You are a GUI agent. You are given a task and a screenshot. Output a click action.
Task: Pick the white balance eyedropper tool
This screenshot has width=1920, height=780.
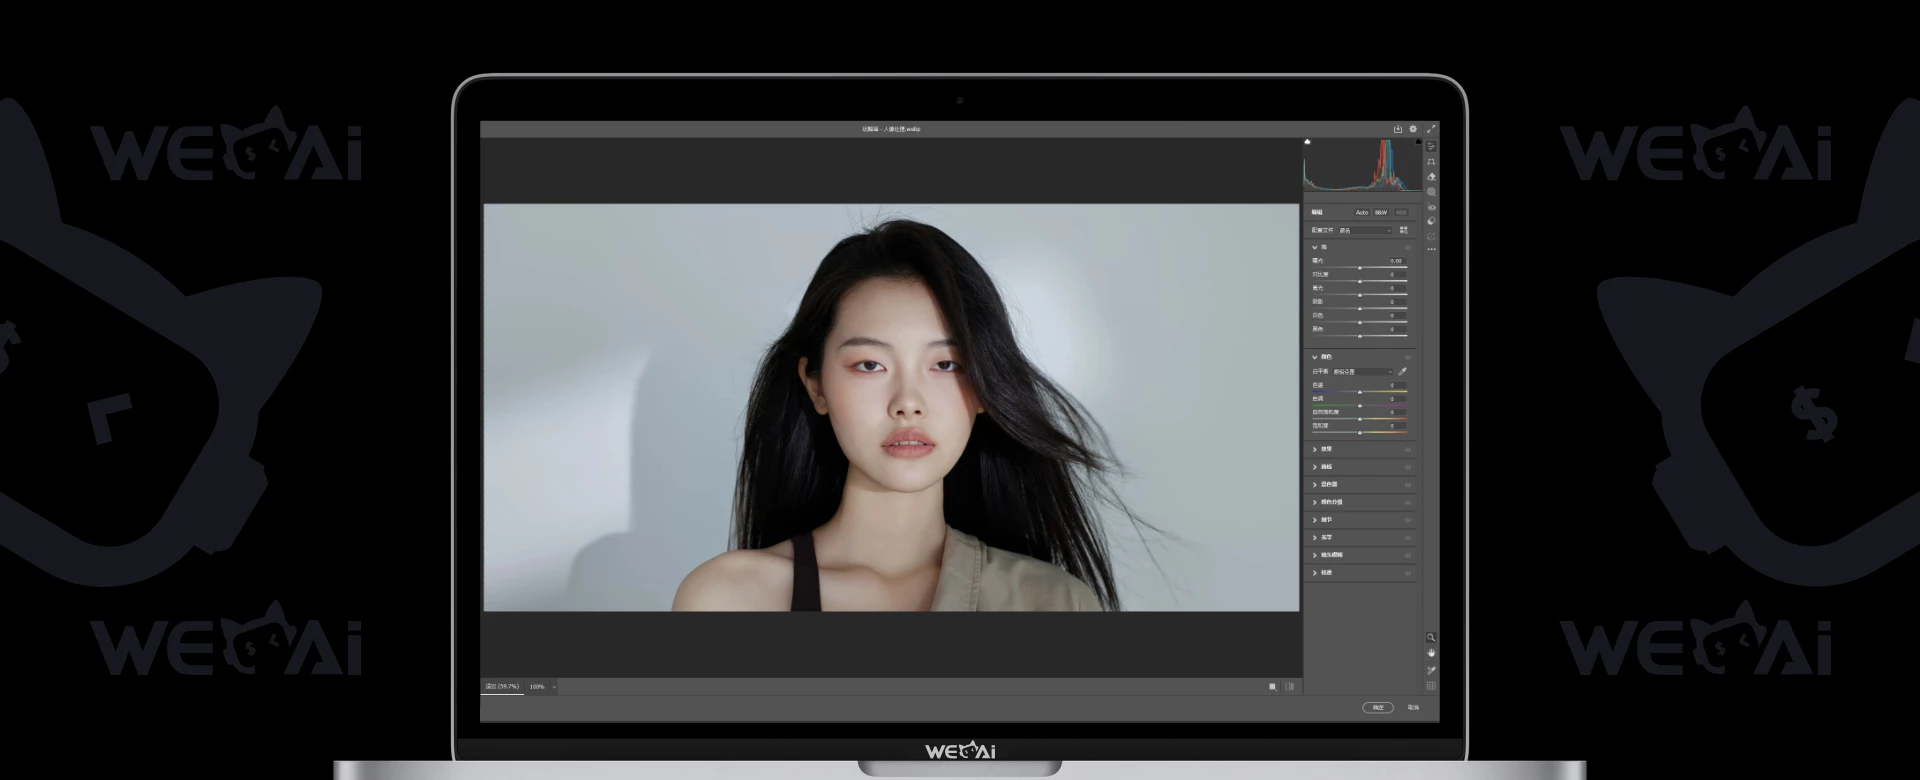click(x=1402, y=371)
